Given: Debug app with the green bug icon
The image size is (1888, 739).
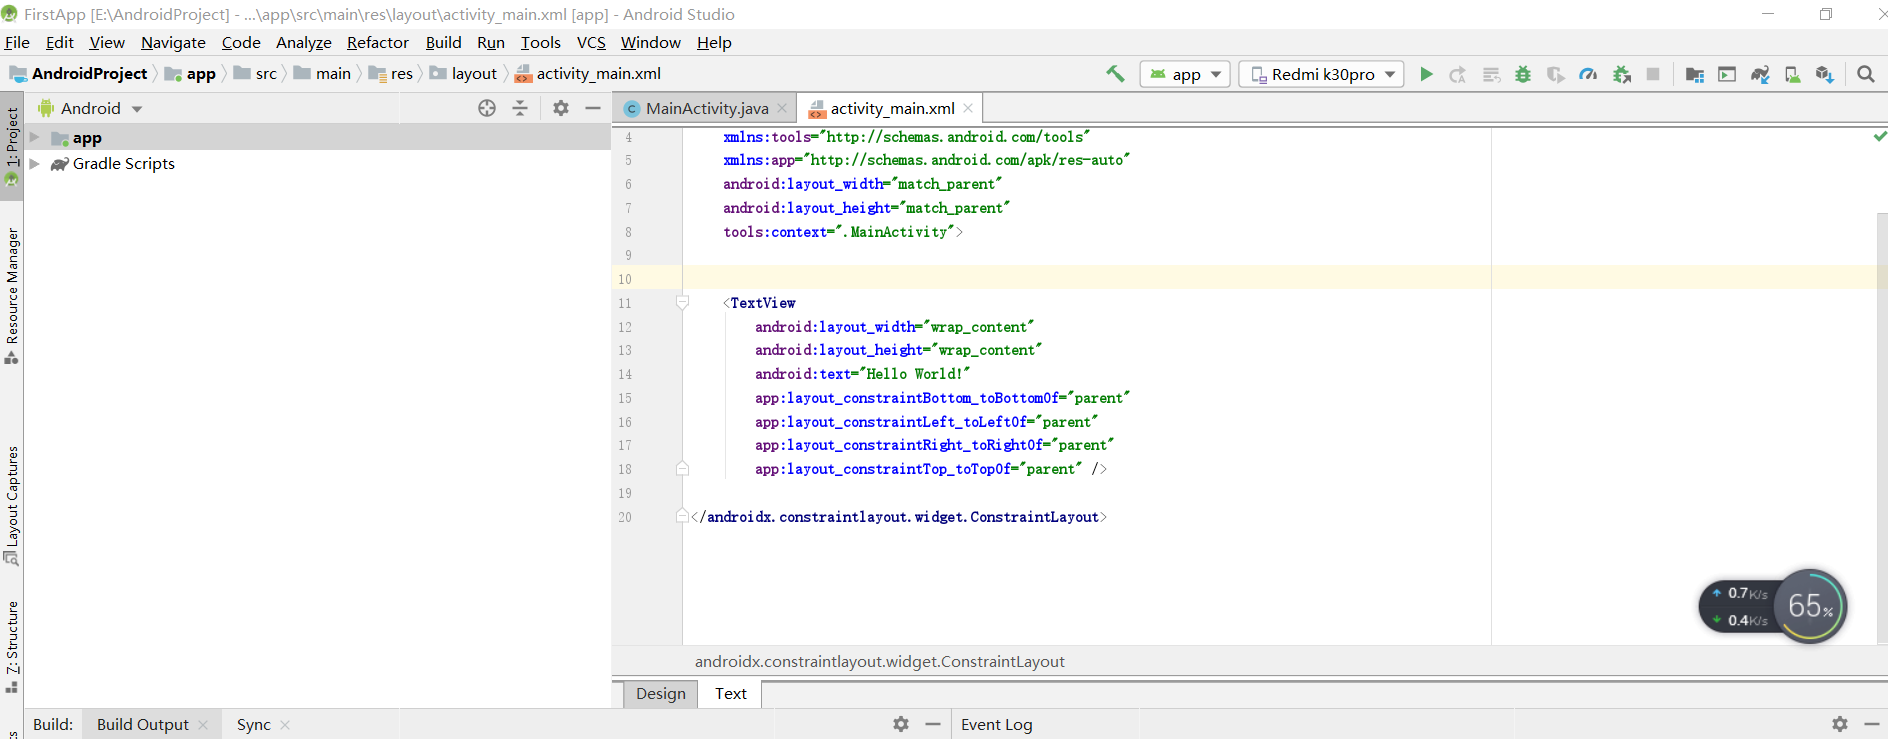Looking at the screenshot, I should pyautogui.click(x=1523, y=74).
